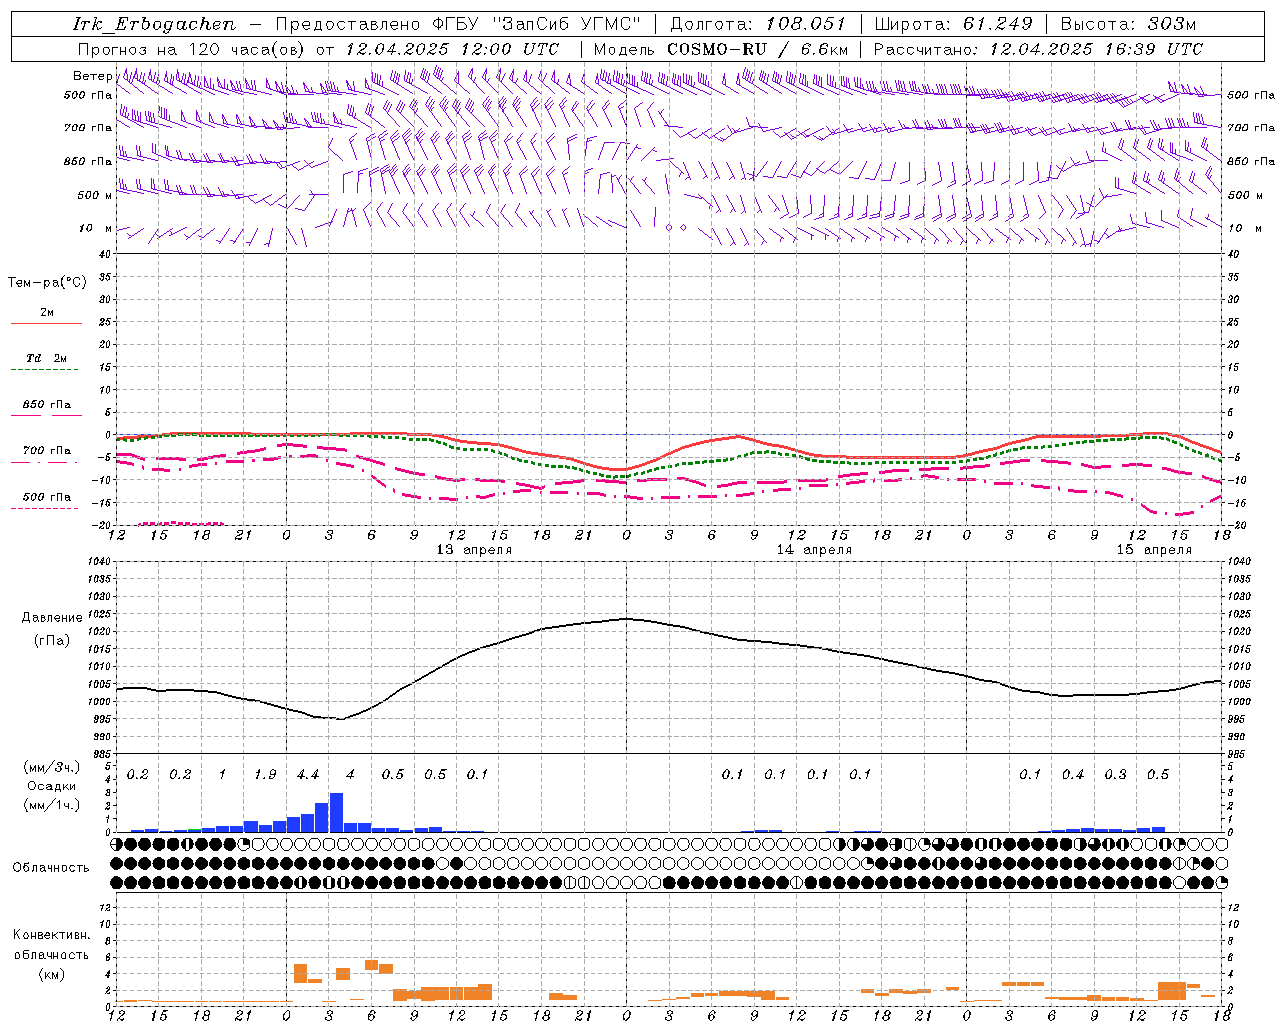Select the latitude value Широта: 61.249
This screenshot has width=1280, height=1024.
click(x=953, y=24)
